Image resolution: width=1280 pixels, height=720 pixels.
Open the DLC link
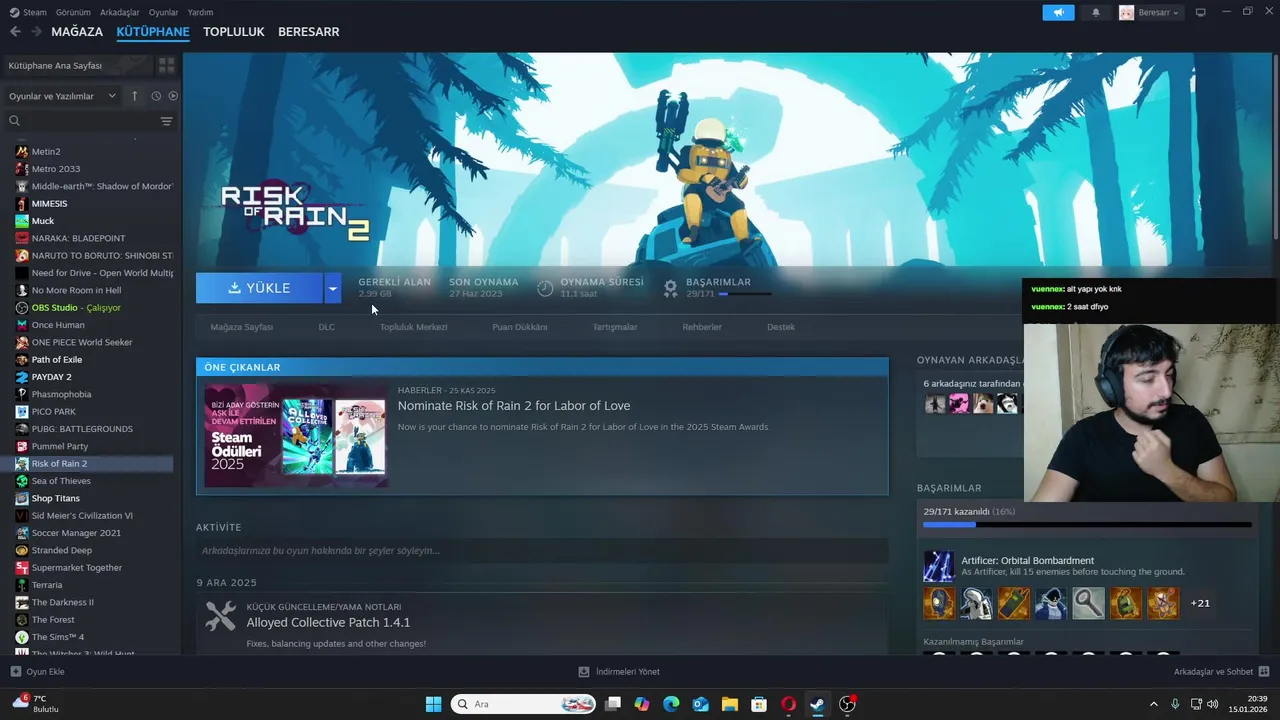(327, 327)
